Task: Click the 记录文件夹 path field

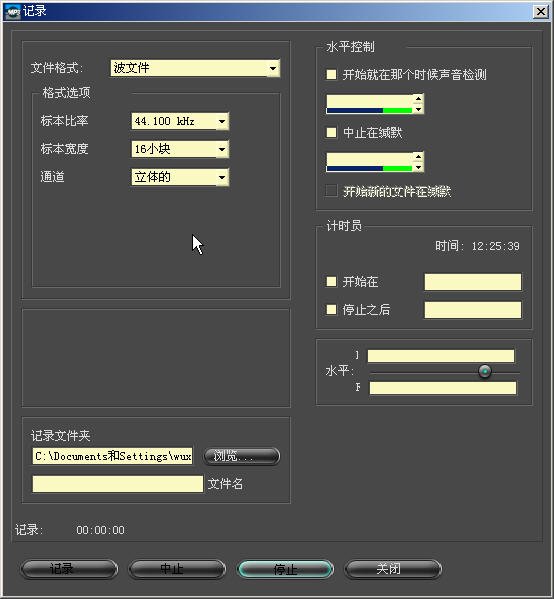Action: [112, 456]
